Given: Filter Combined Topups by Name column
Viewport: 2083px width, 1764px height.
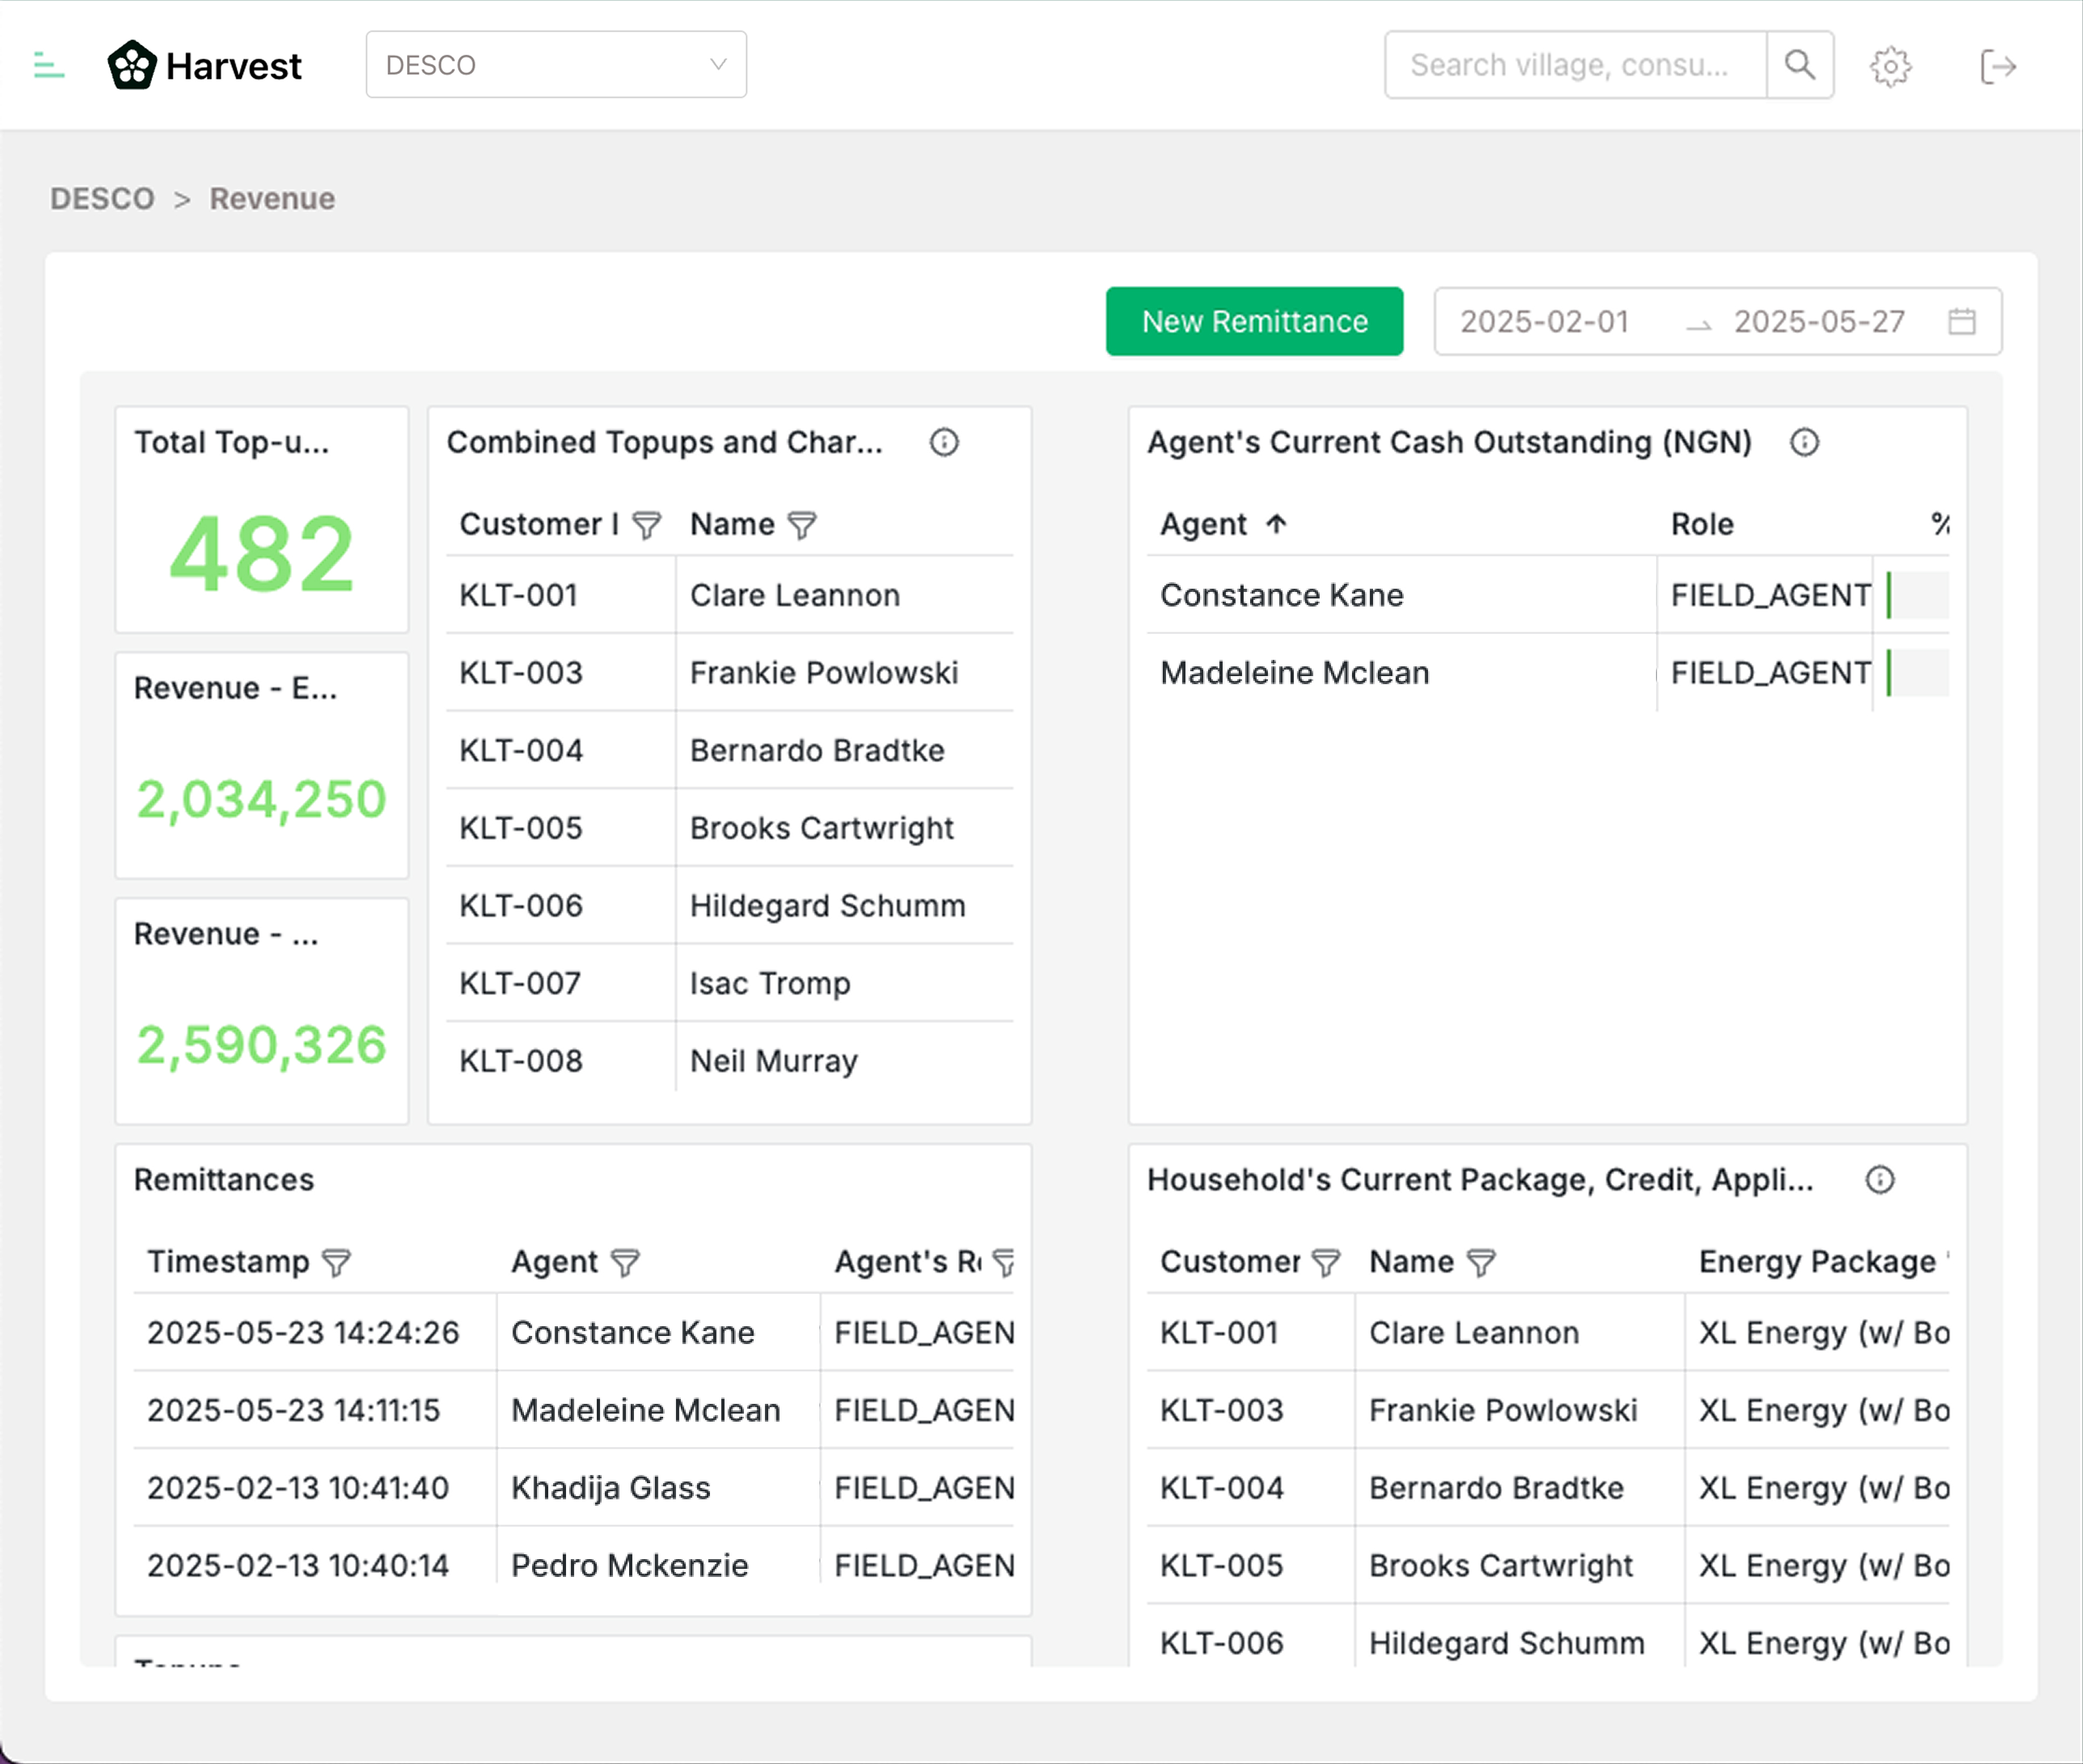Looking at the screenshot, I should (802, 525).
